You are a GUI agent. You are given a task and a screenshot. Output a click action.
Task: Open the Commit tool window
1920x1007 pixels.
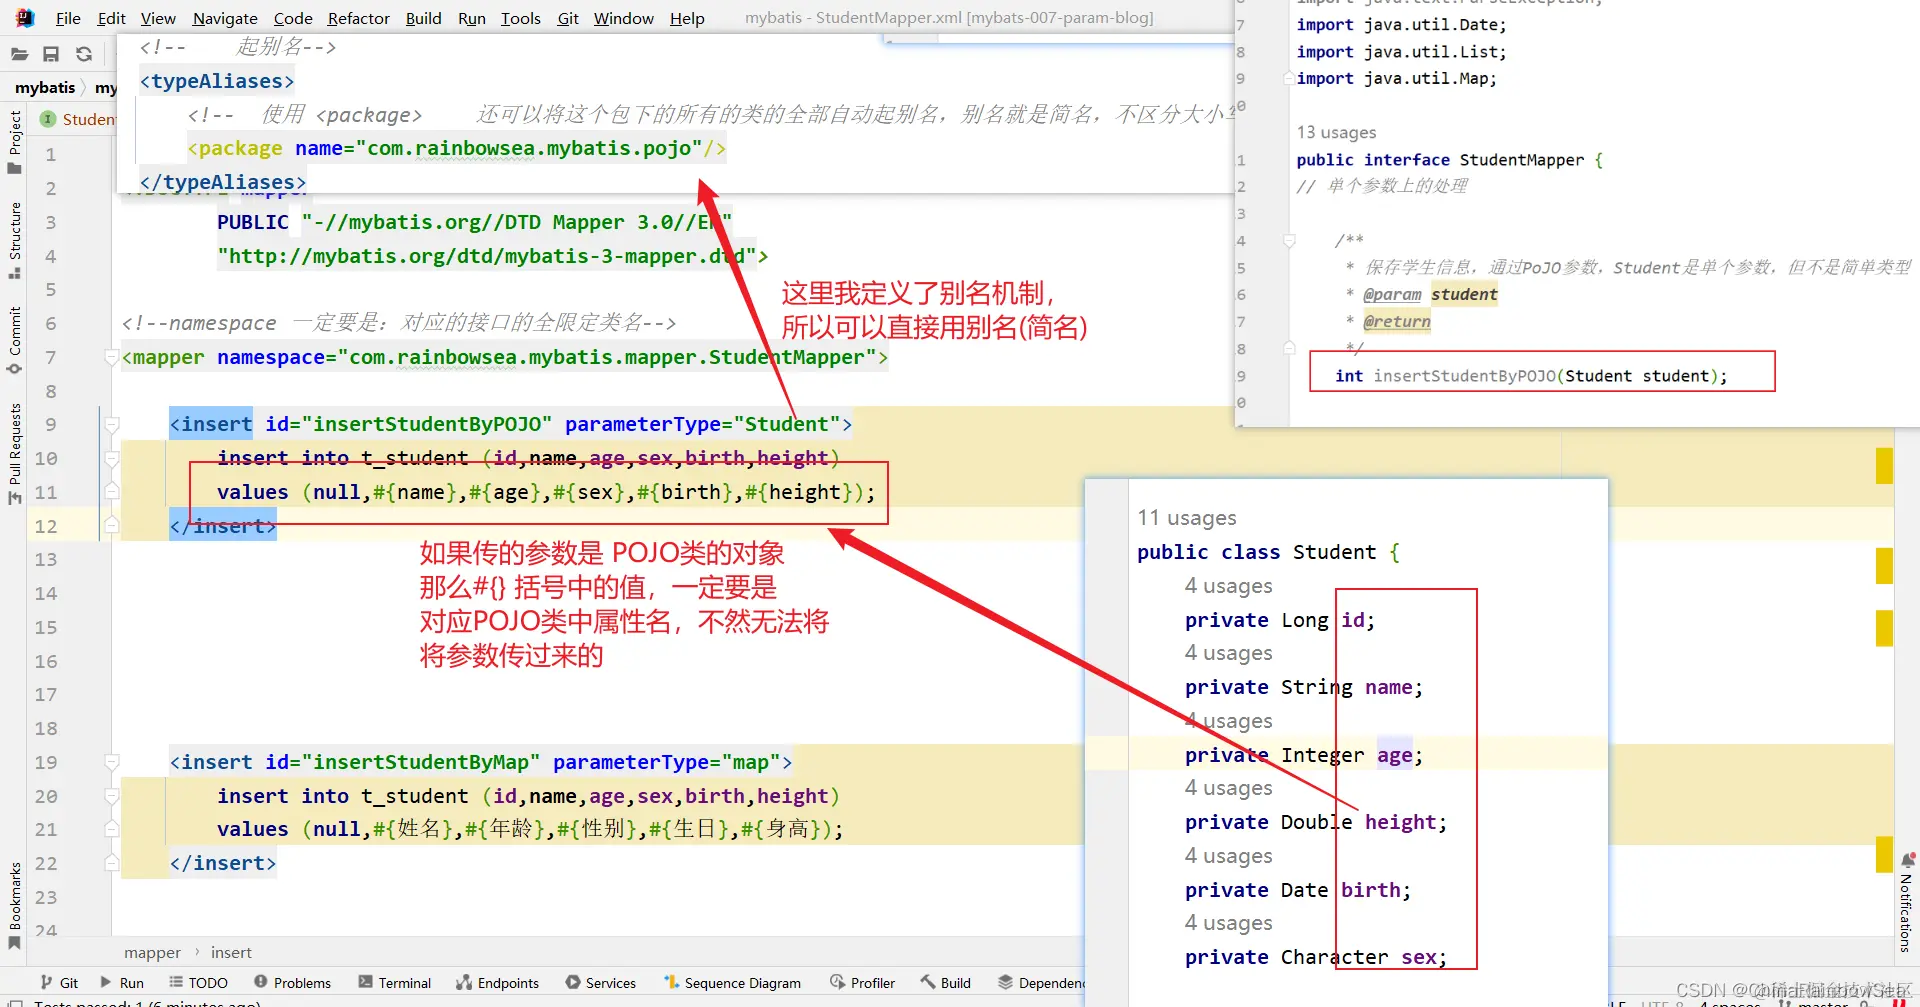point(14,341)
